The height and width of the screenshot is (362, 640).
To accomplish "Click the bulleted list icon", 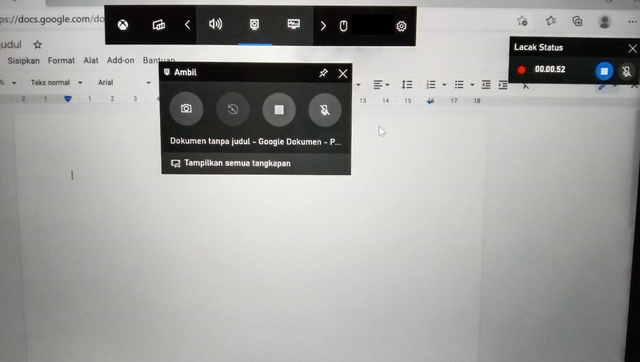I will point(459,84).
